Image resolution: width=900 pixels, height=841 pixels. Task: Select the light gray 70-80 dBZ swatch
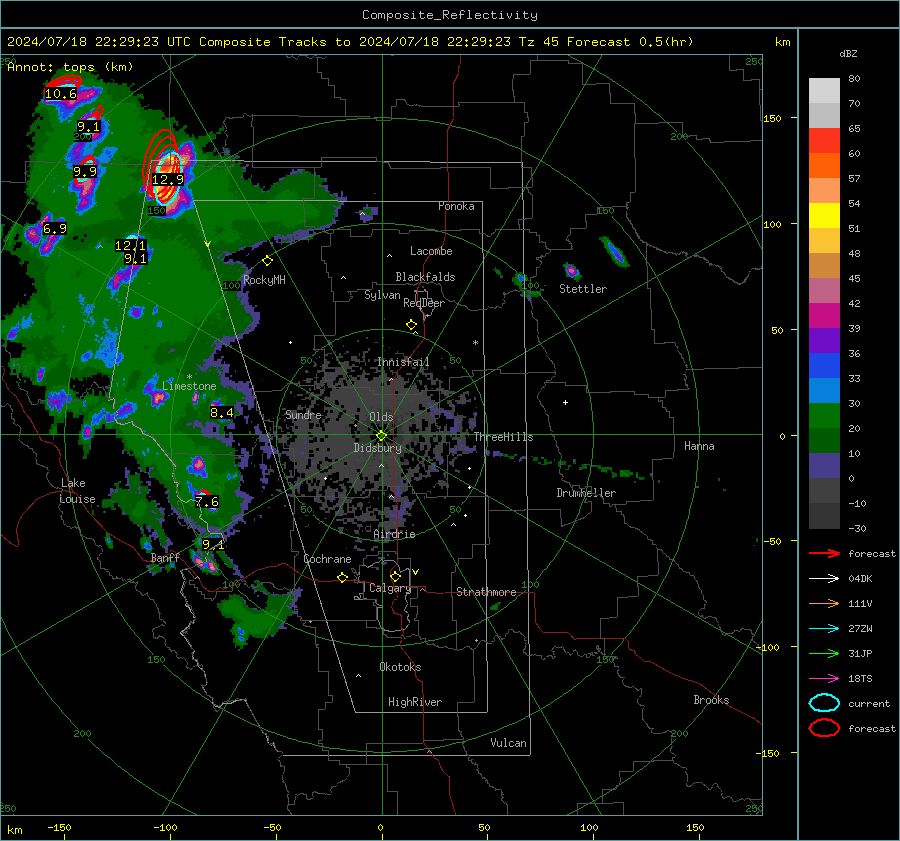click(x=824, y=91)
